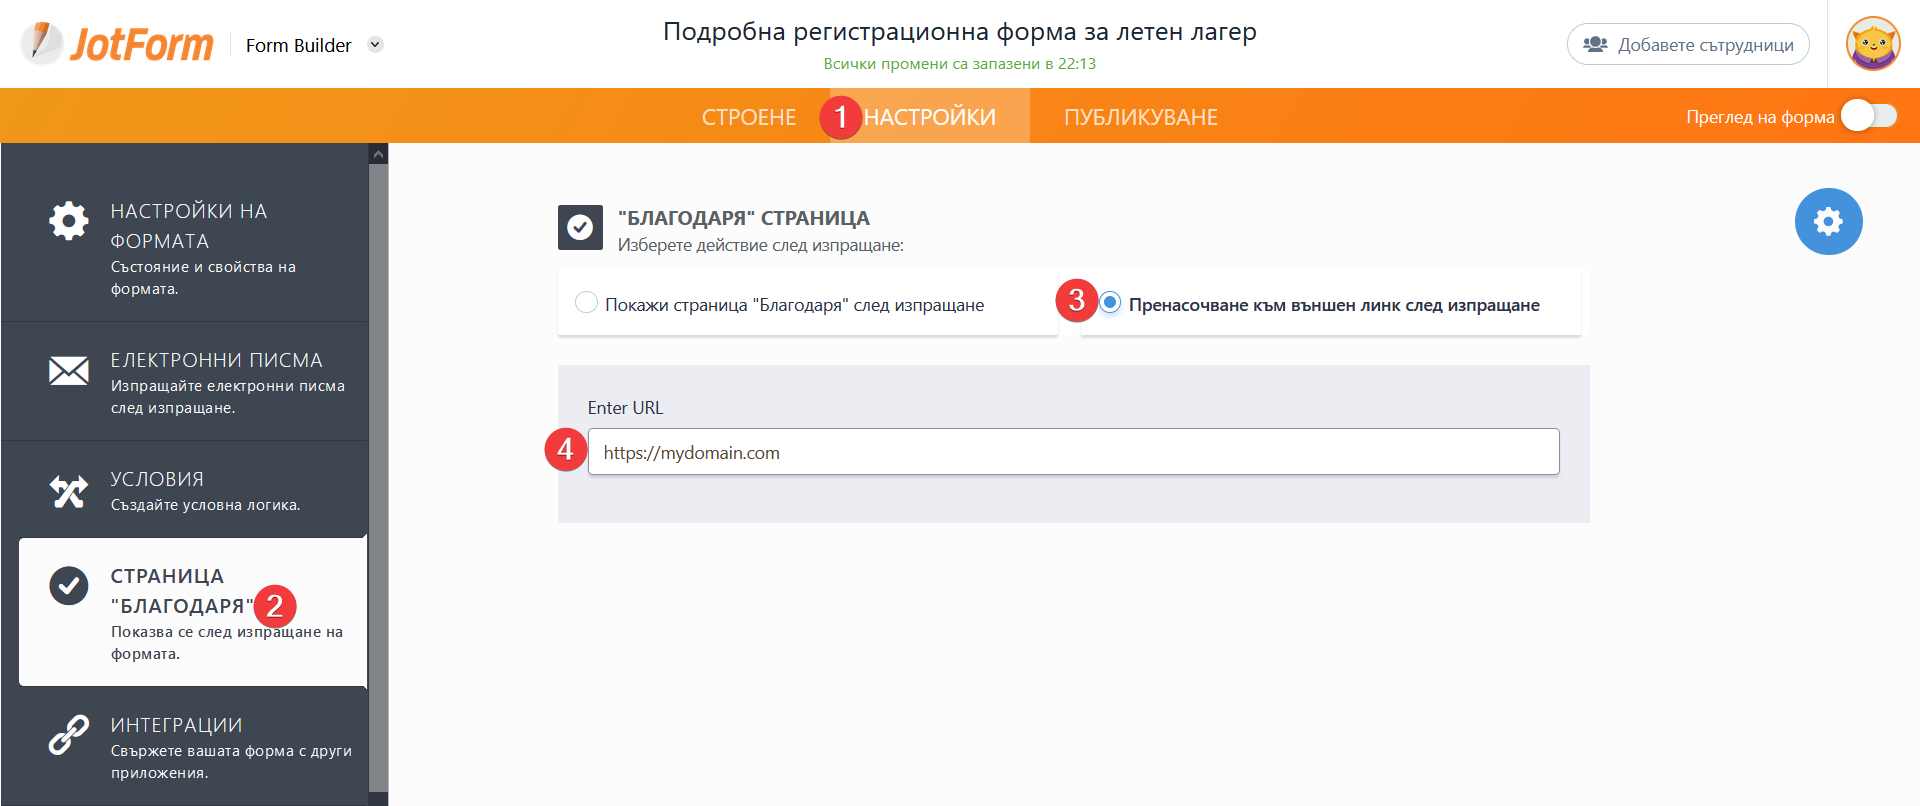
Task: Click the blue gear settings button
Action: tap(1828, 221)
